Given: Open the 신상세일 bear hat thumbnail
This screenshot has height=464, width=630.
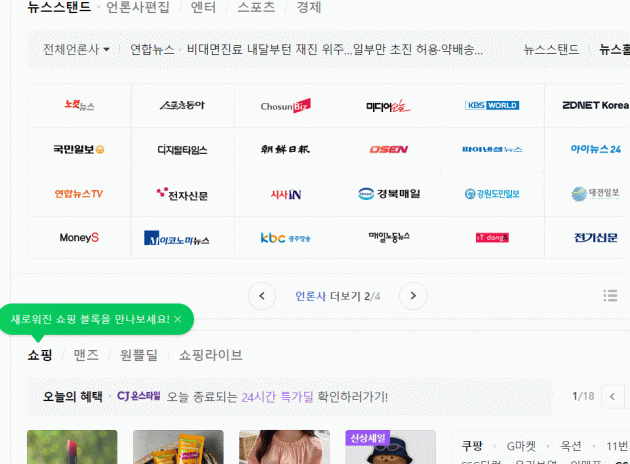Looking at the screenshot, I should pyautogui.click(x=391, y=447).
